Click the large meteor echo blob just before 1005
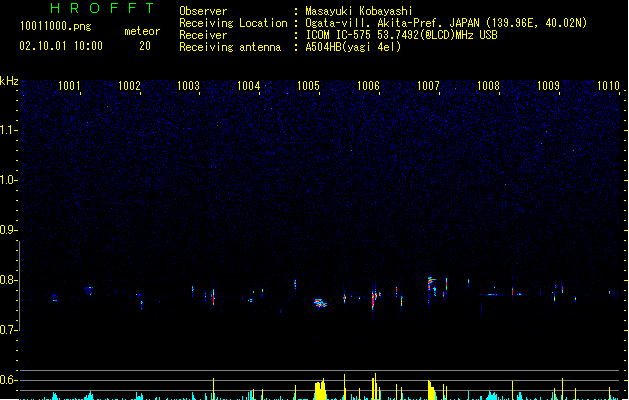 (x=320, y=303)
